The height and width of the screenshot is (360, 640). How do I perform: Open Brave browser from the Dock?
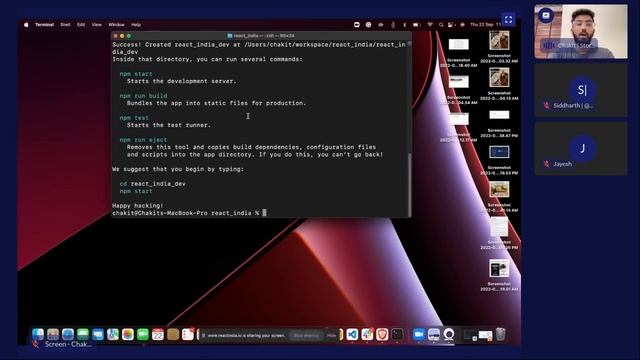click(382, 334)
